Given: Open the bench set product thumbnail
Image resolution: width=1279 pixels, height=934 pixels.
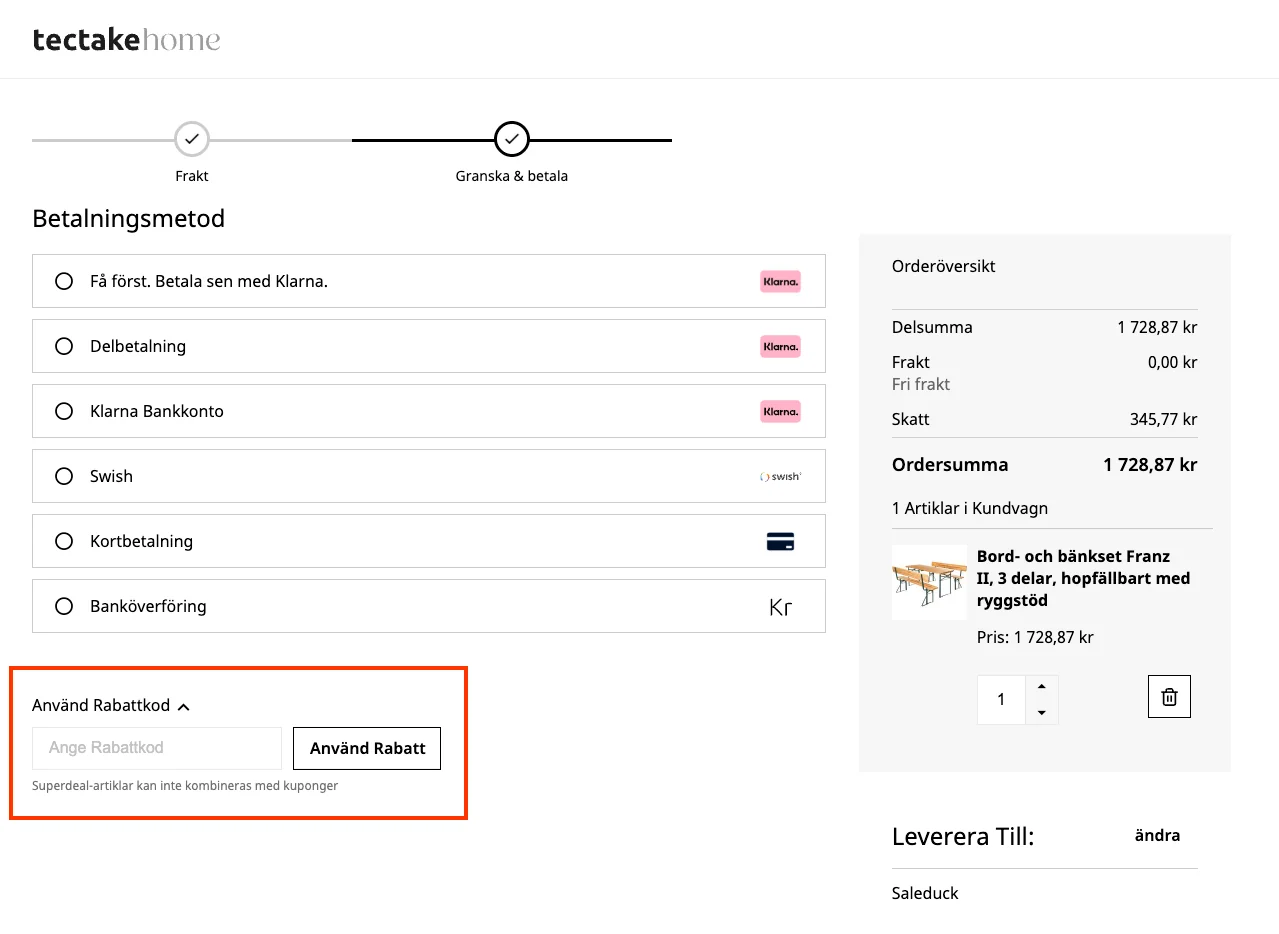Looking at the screenshot, I should tap(929, 583).
